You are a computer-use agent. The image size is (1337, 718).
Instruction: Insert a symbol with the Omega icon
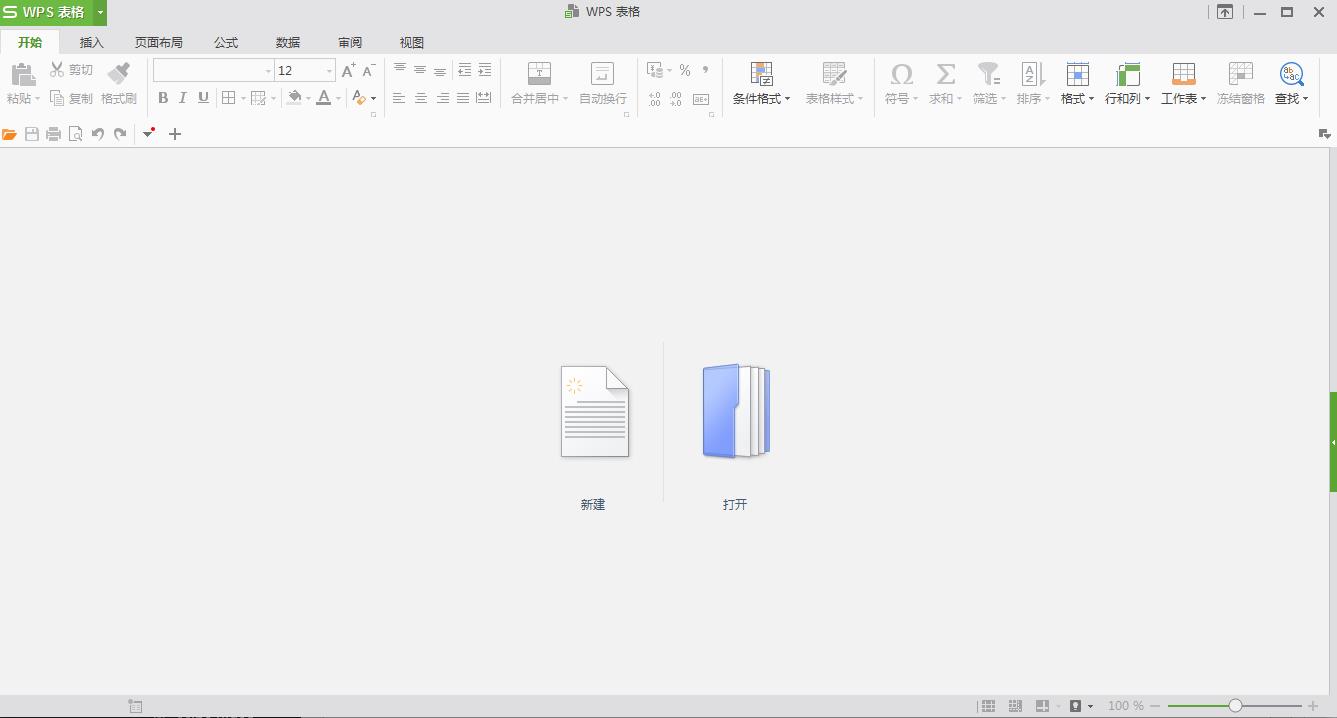pos(901,73)
